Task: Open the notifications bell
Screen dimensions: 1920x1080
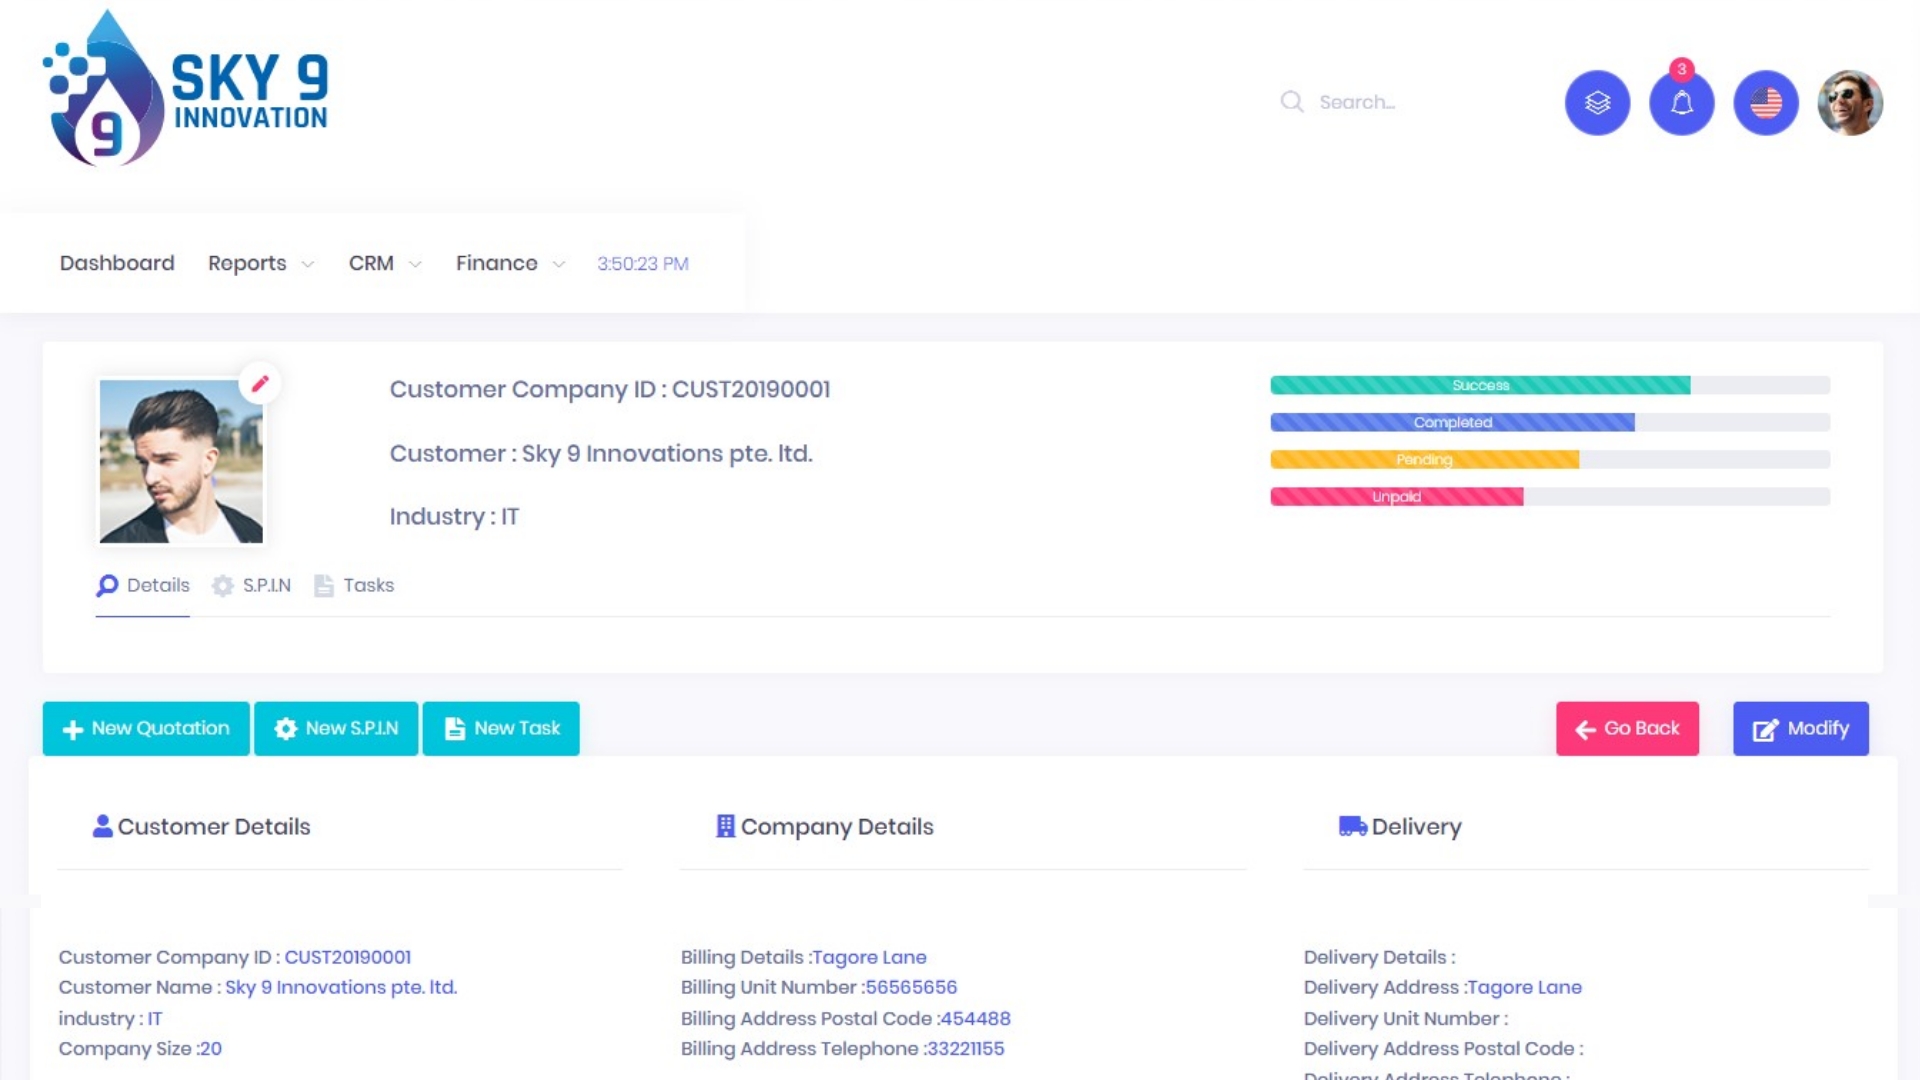Action: coord(1681,102)
